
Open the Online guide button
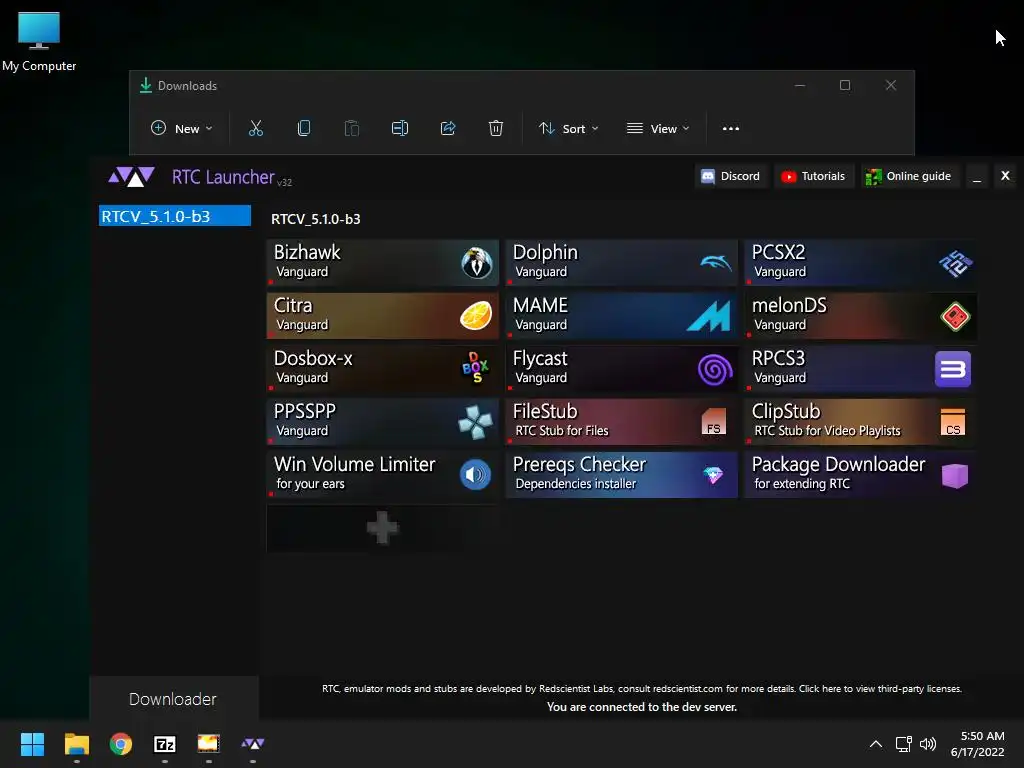[908, 176]
